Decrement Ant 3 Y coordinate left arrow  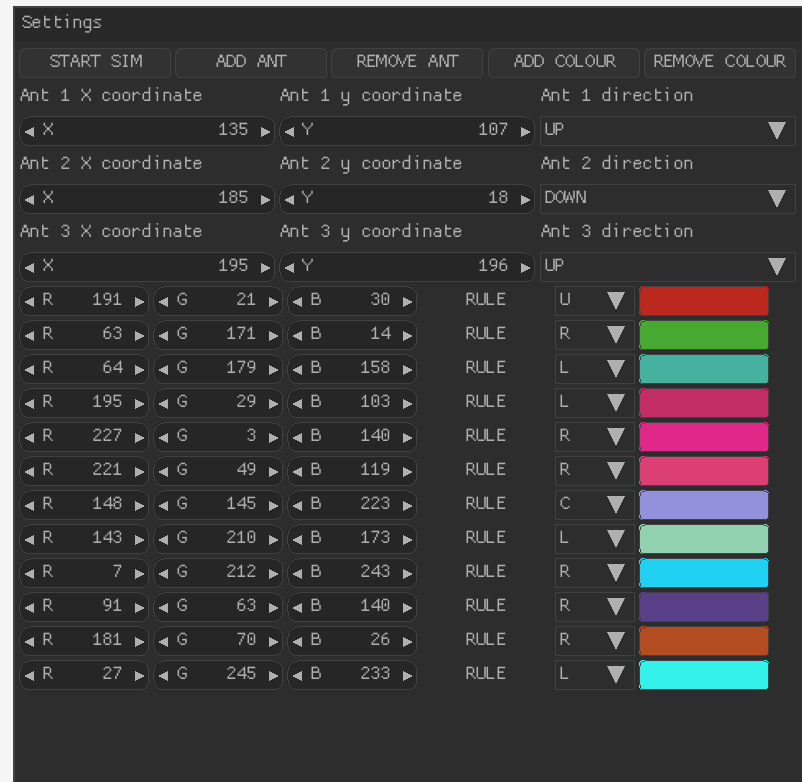click(289, 267)
